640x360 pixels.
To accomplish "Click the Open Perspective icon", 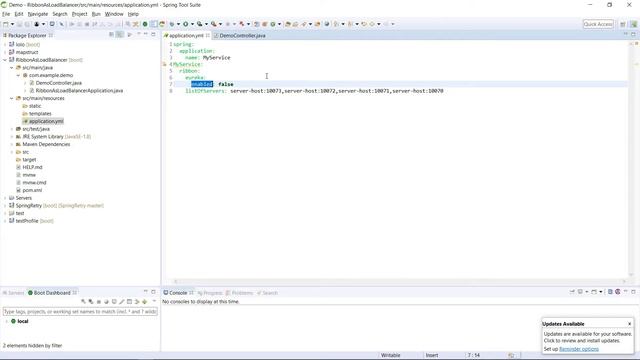I will pyautogui.click(x=623, y=24).
